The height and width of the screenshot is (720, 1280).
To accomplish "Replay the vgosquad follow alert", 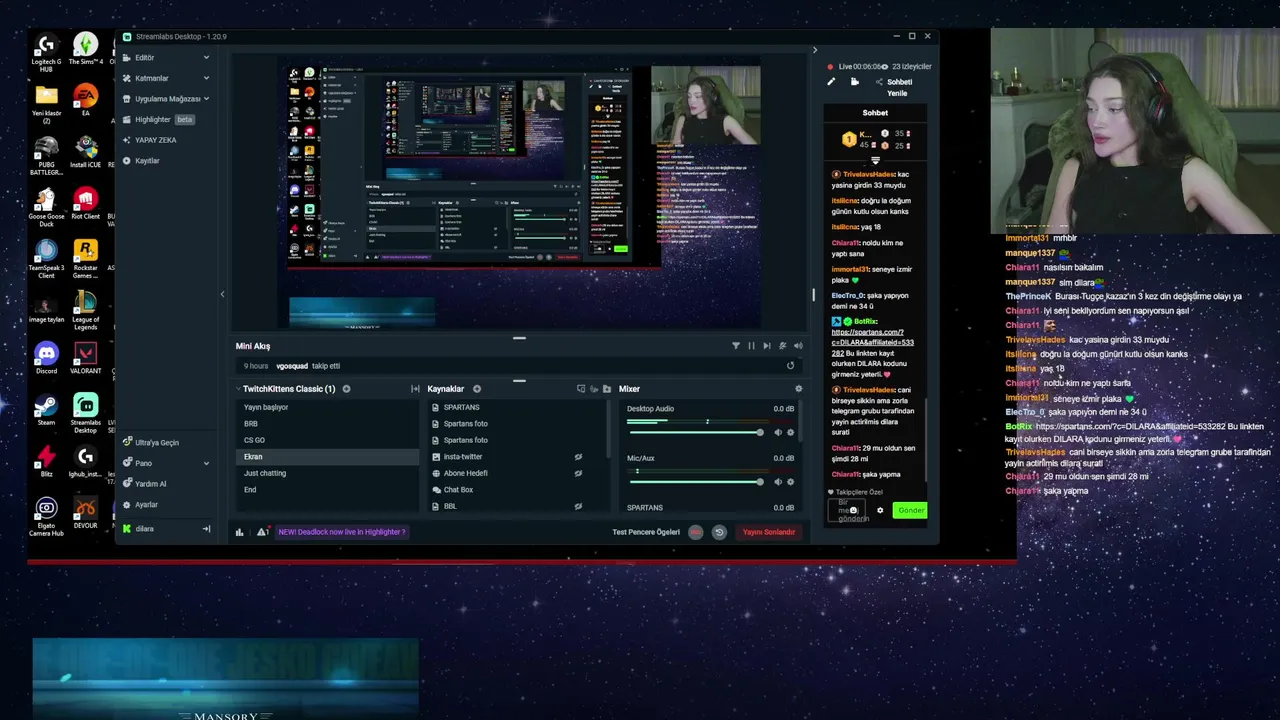I will (x=790, y=366).
